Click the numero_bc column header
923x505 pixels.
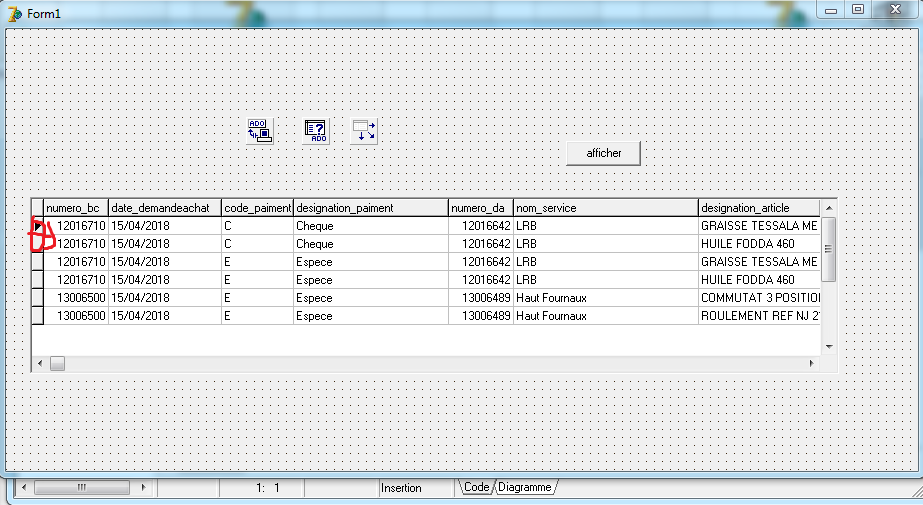[x=76, y=208]
